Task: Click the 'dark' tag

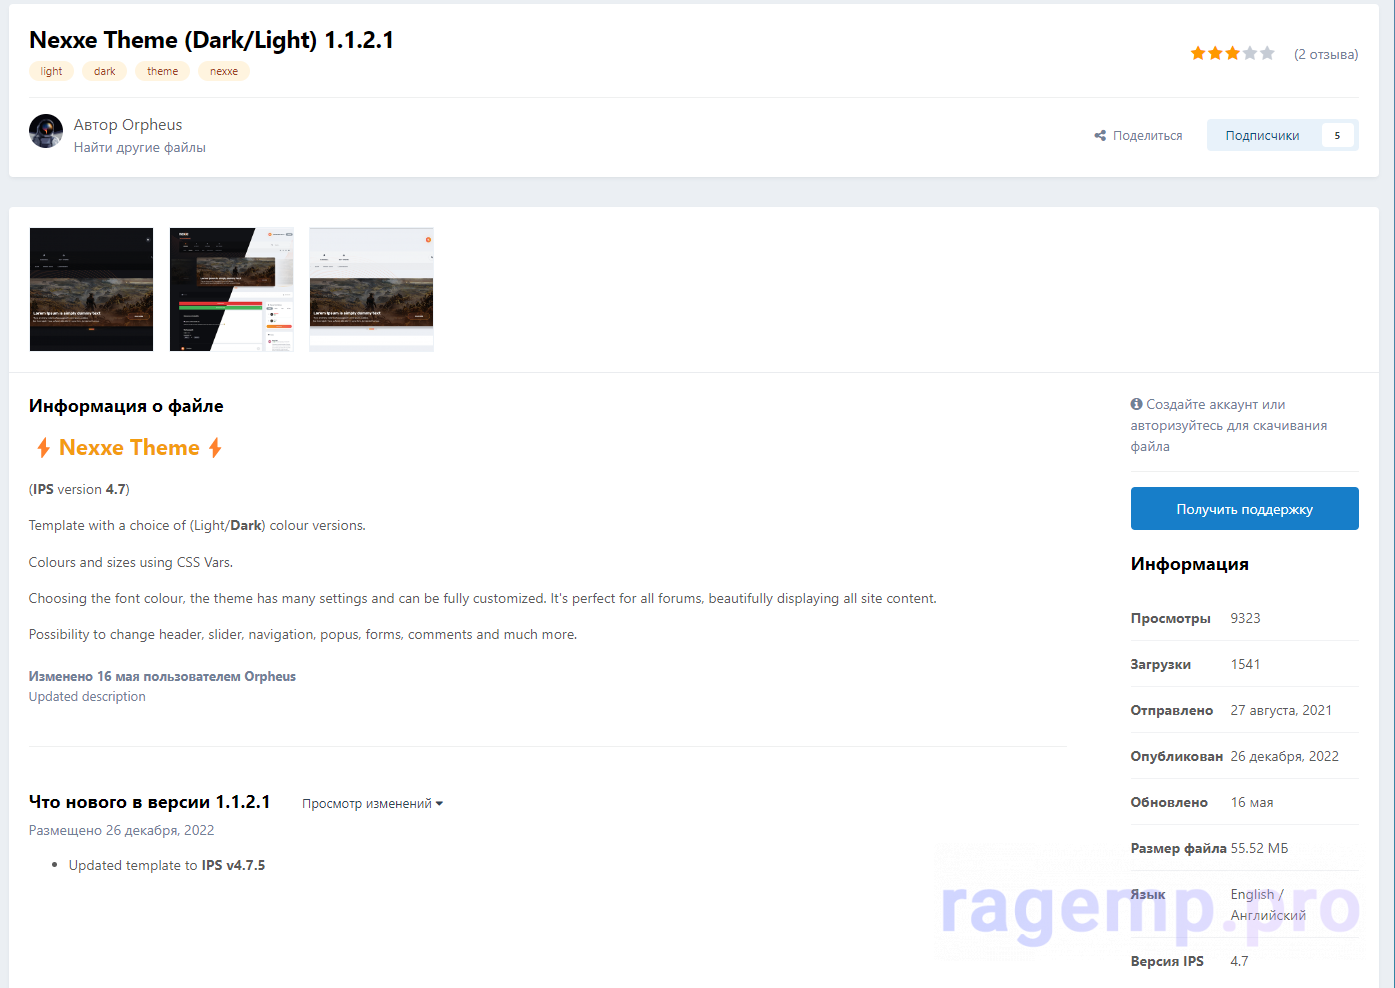Action: pos(105,72)
